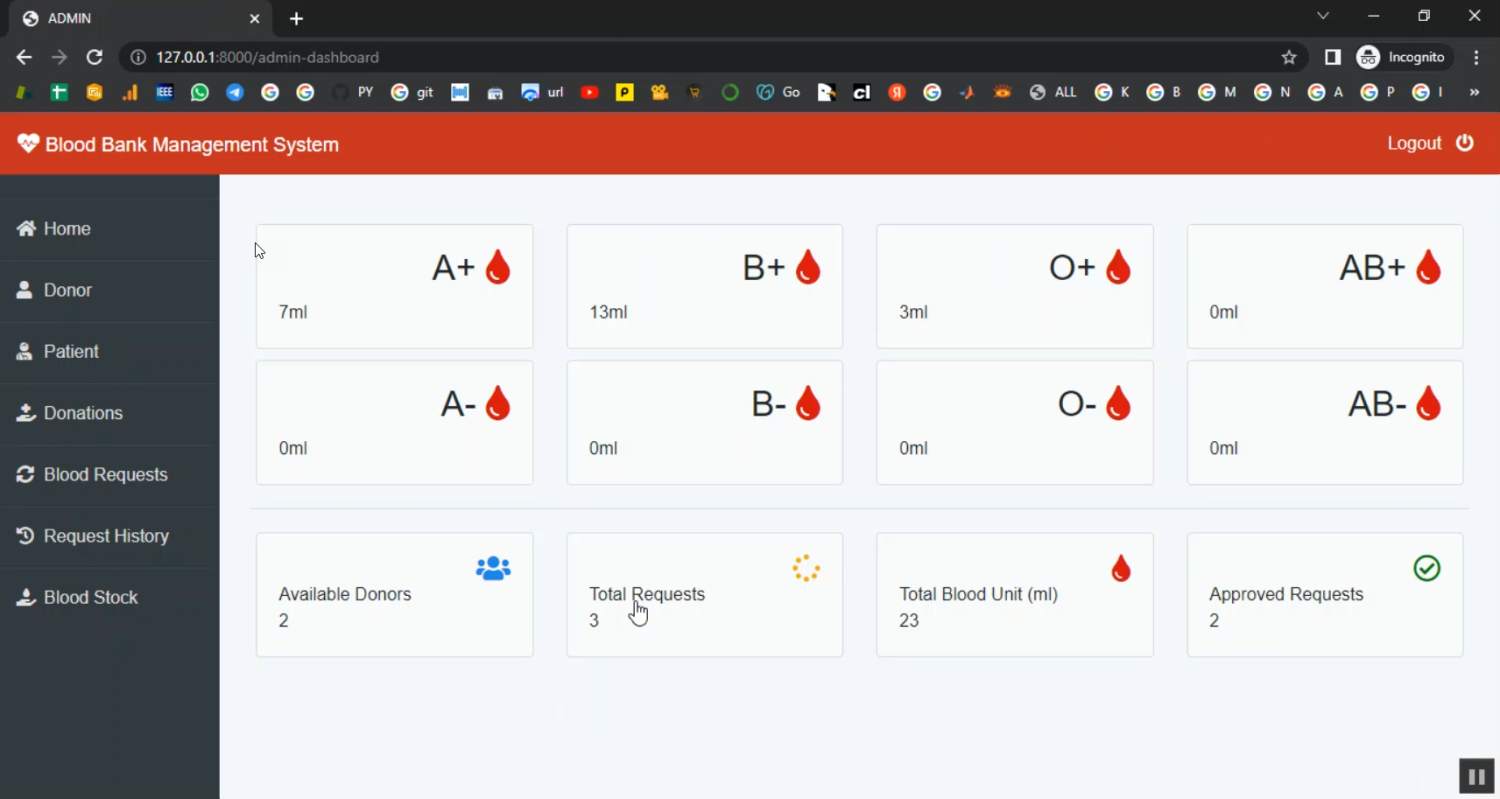This screenshot has height=799, width=1500.
Task: Open a new browser tab
Action: (296, 18)
